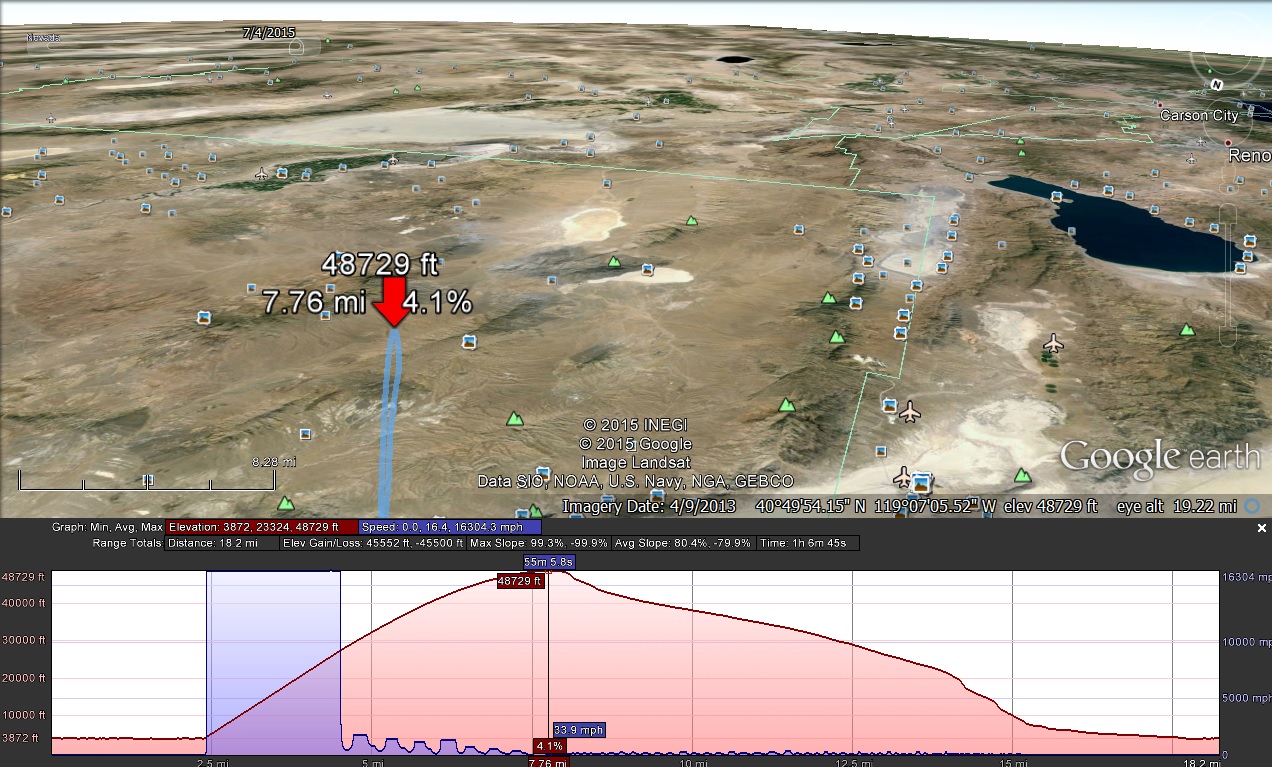Click the 33.9 mph speed tag on graph
The width and height of the screenshot is (1273, 767).
tap(580, 730)
